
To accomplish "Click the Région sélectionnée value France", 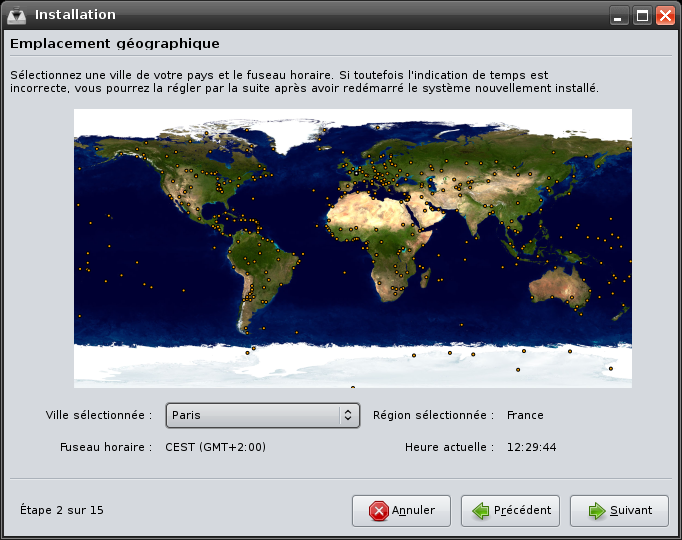I will pos(525,415).
